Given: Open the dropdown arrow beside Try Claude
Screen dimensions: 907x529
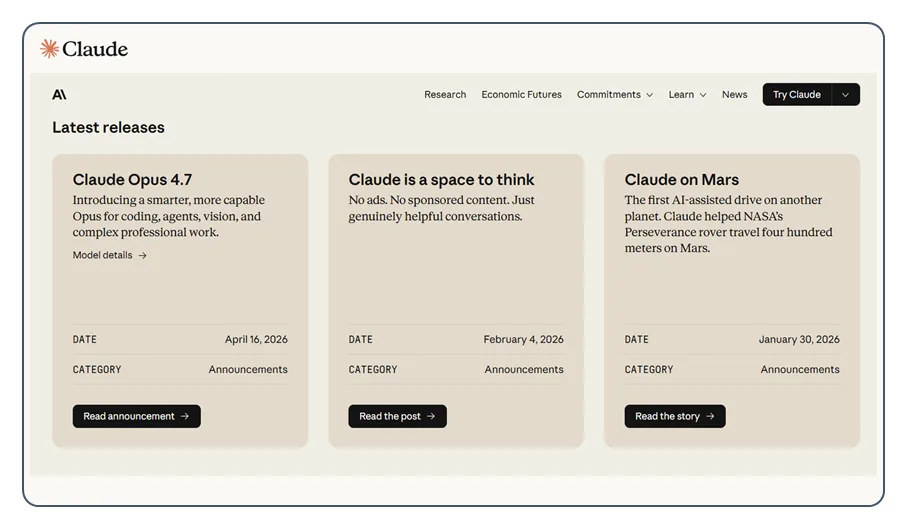Looking at the screenshot, I should 846,94.
